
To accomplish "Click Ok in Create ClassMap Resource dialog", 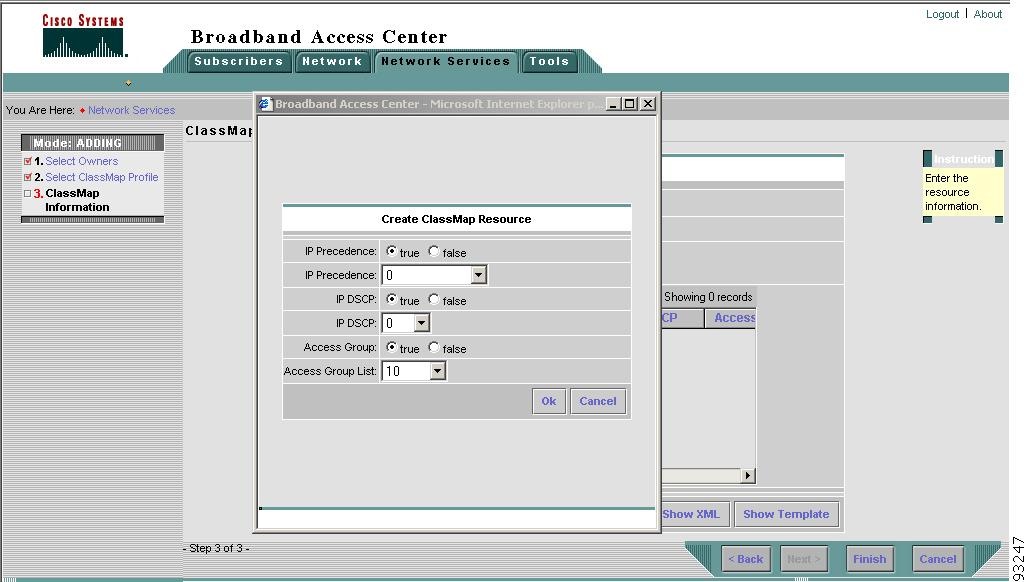I will pos(549,401).
